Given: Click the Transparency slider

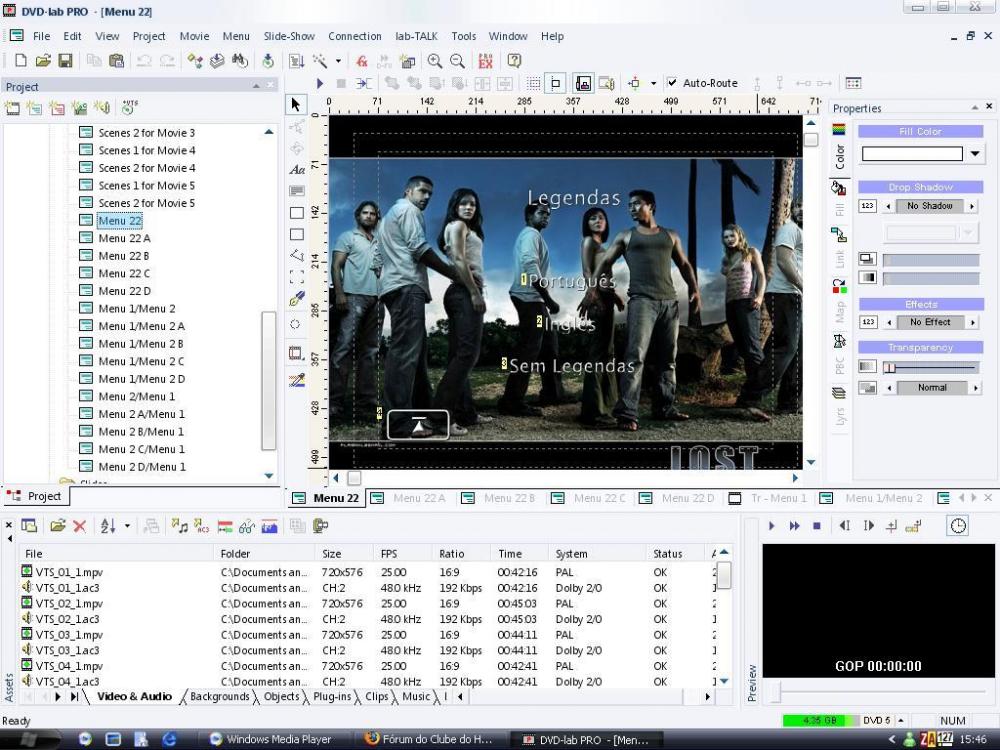Looking at the screenshot, I should coord(929,368).
